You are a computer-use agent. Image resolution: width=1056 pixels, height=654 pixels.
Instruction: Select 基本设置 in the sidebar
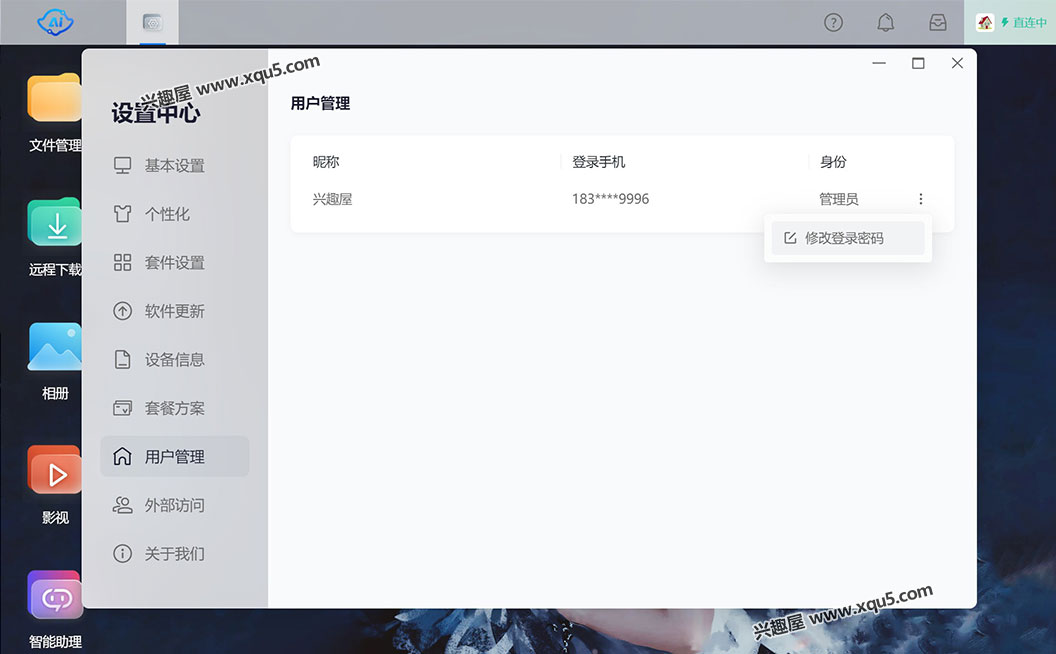[x=174, y=166]
